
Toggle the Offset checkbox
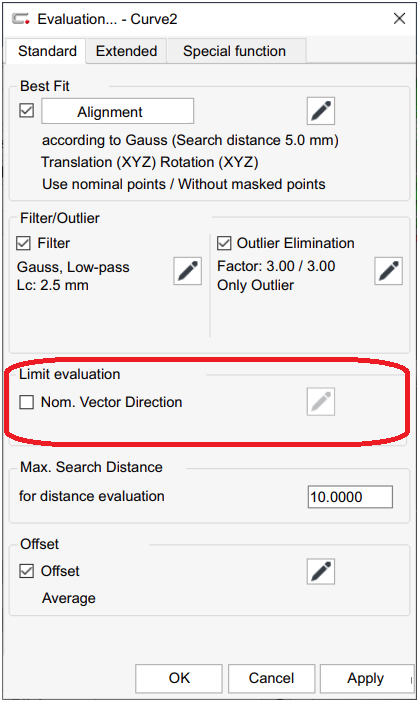[26, 571]
